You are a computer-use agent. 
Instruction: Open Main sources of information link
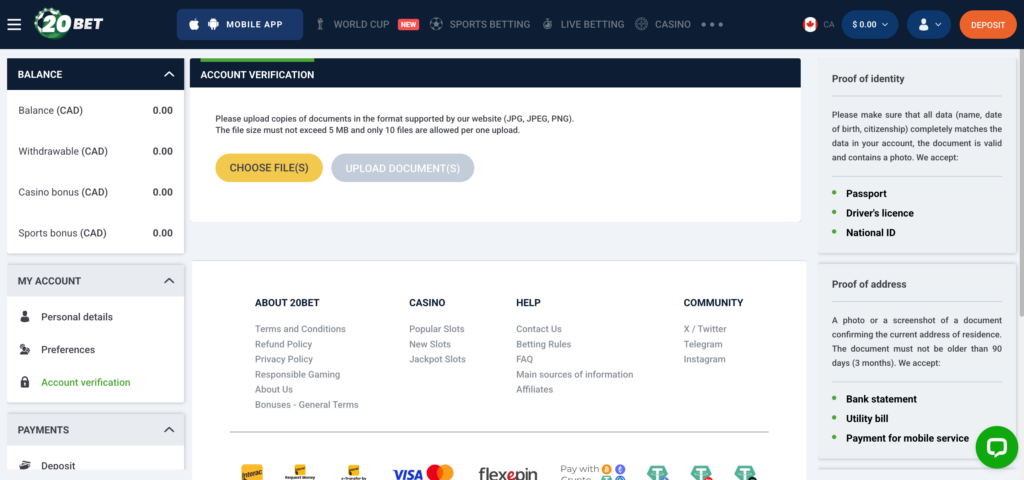point(575,374)
